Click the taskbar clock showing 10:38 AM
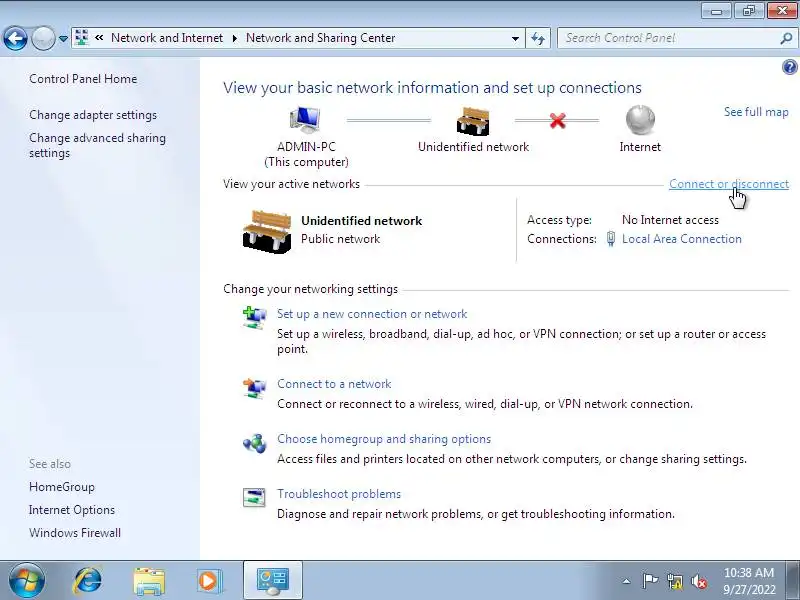The image size is (800, 600). point(748,581)
